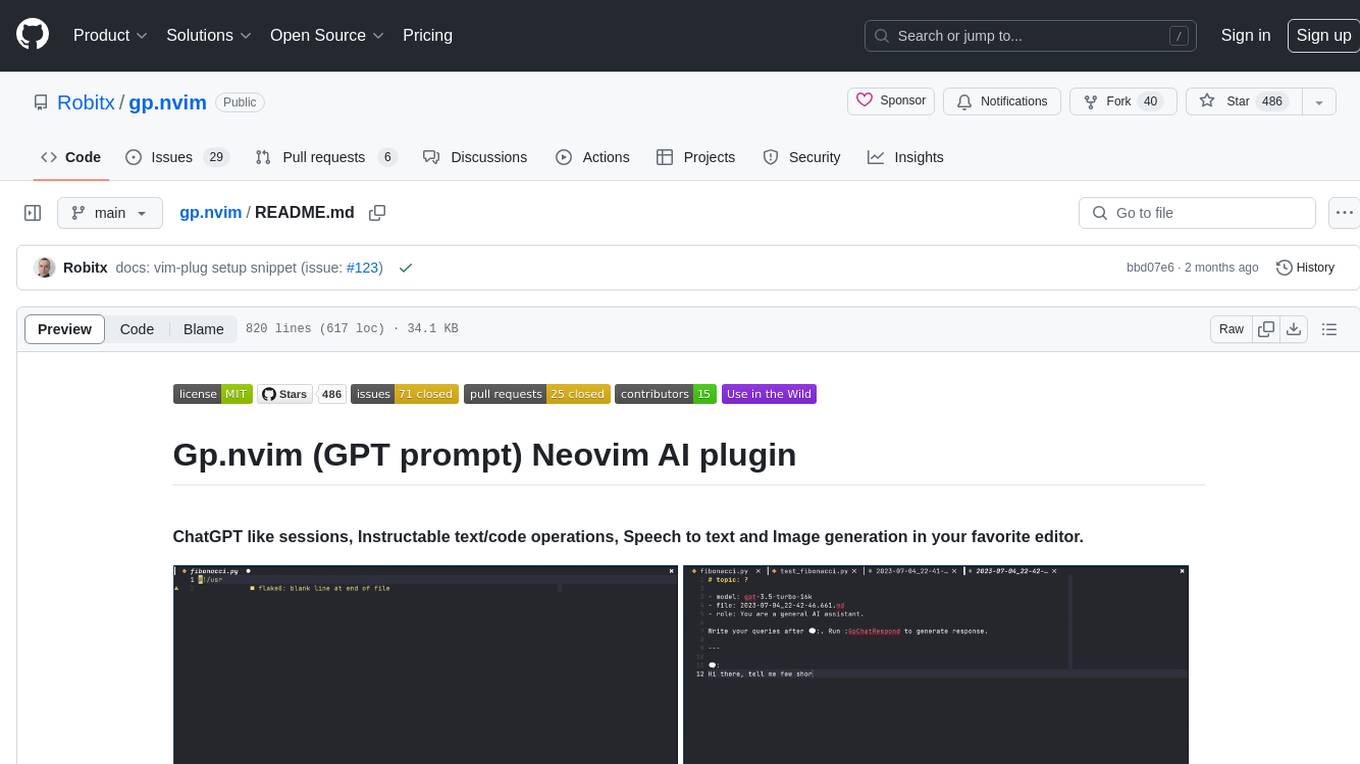Copy raw file contents
Screen dimensions: 1360x764
[1266, 329]
